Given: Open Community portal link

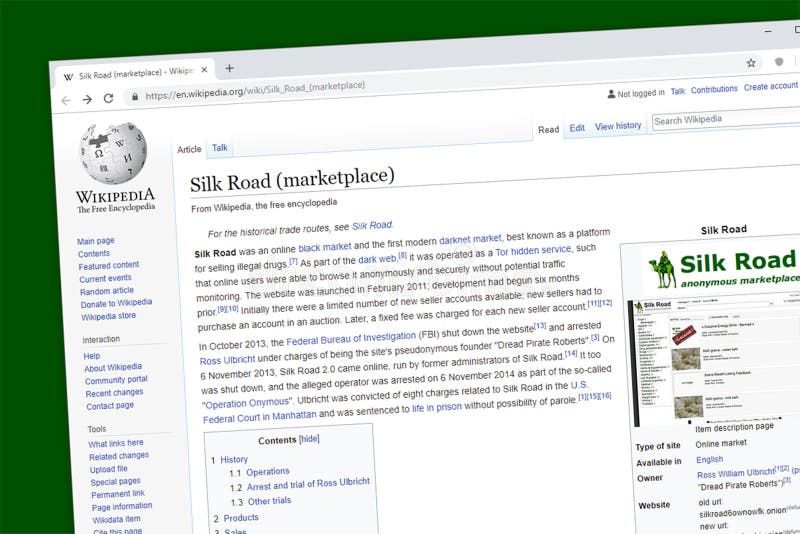Looking at the screenshot, I should pyautogui.click(x=116, y=380).
